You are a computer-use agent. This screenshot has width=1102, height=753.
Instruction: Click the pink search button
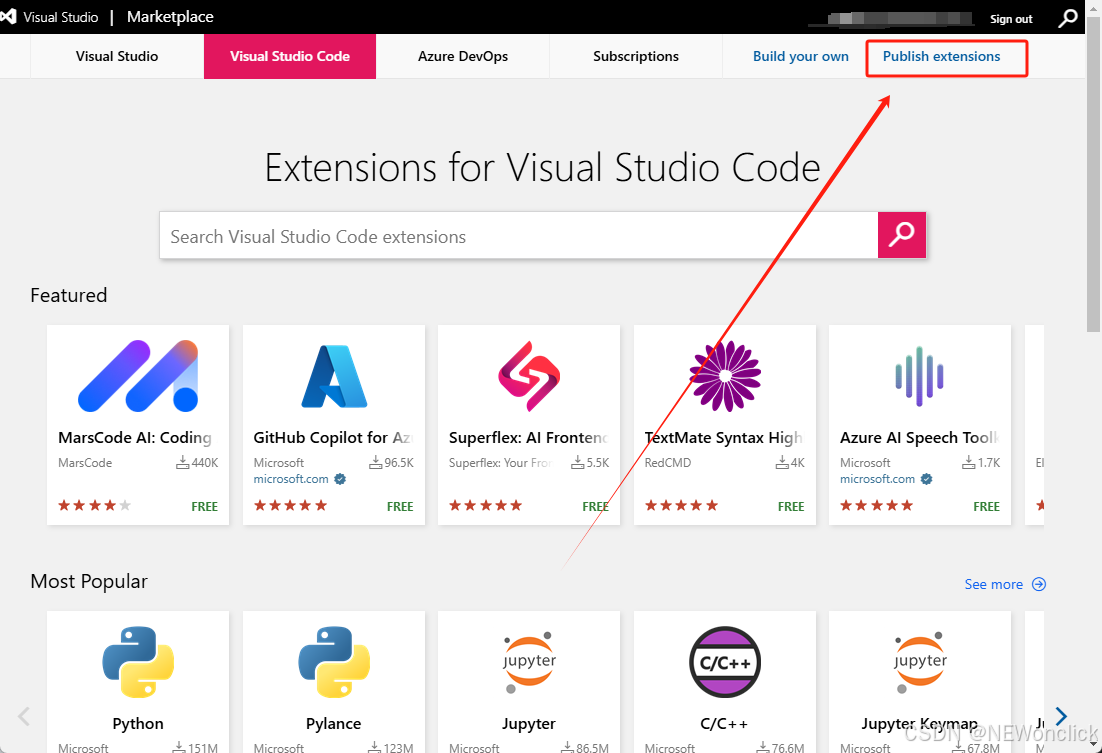[902, 235]
